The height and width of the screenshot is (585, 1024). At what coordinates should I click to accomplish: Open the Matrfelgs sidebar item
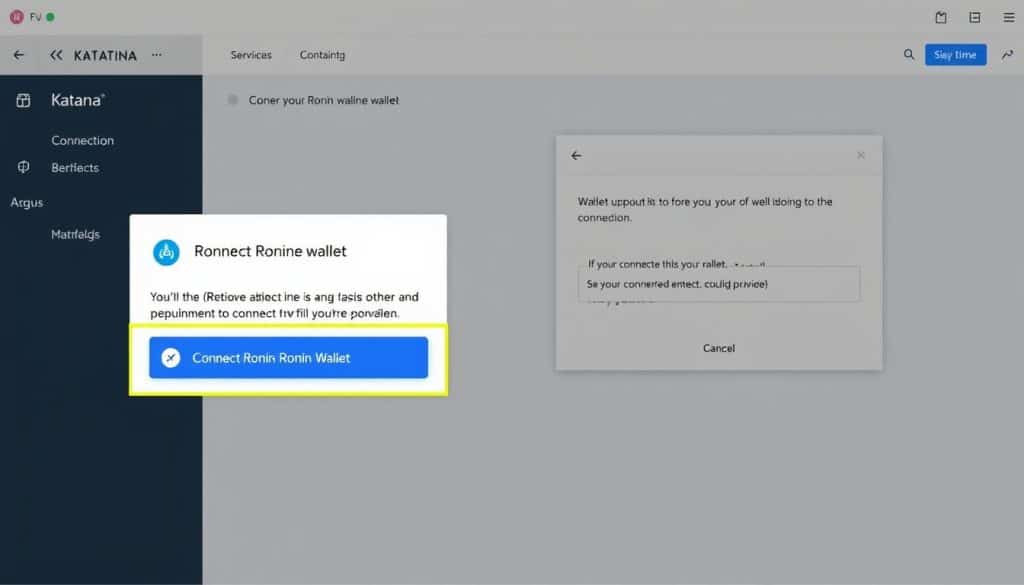[x=75, y=234]
